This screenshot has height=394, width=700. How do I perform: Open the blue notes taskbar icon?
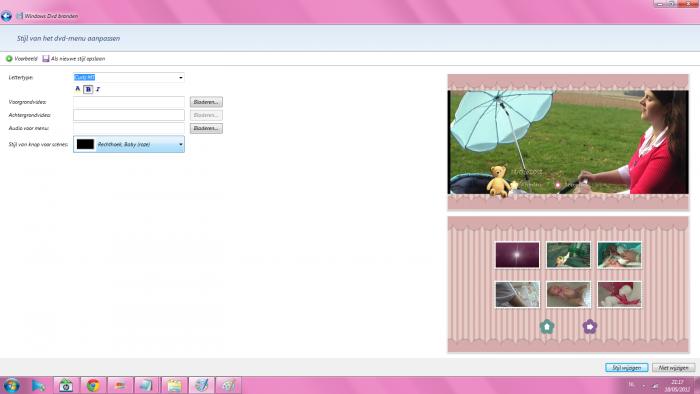click(x=147, y=385)
